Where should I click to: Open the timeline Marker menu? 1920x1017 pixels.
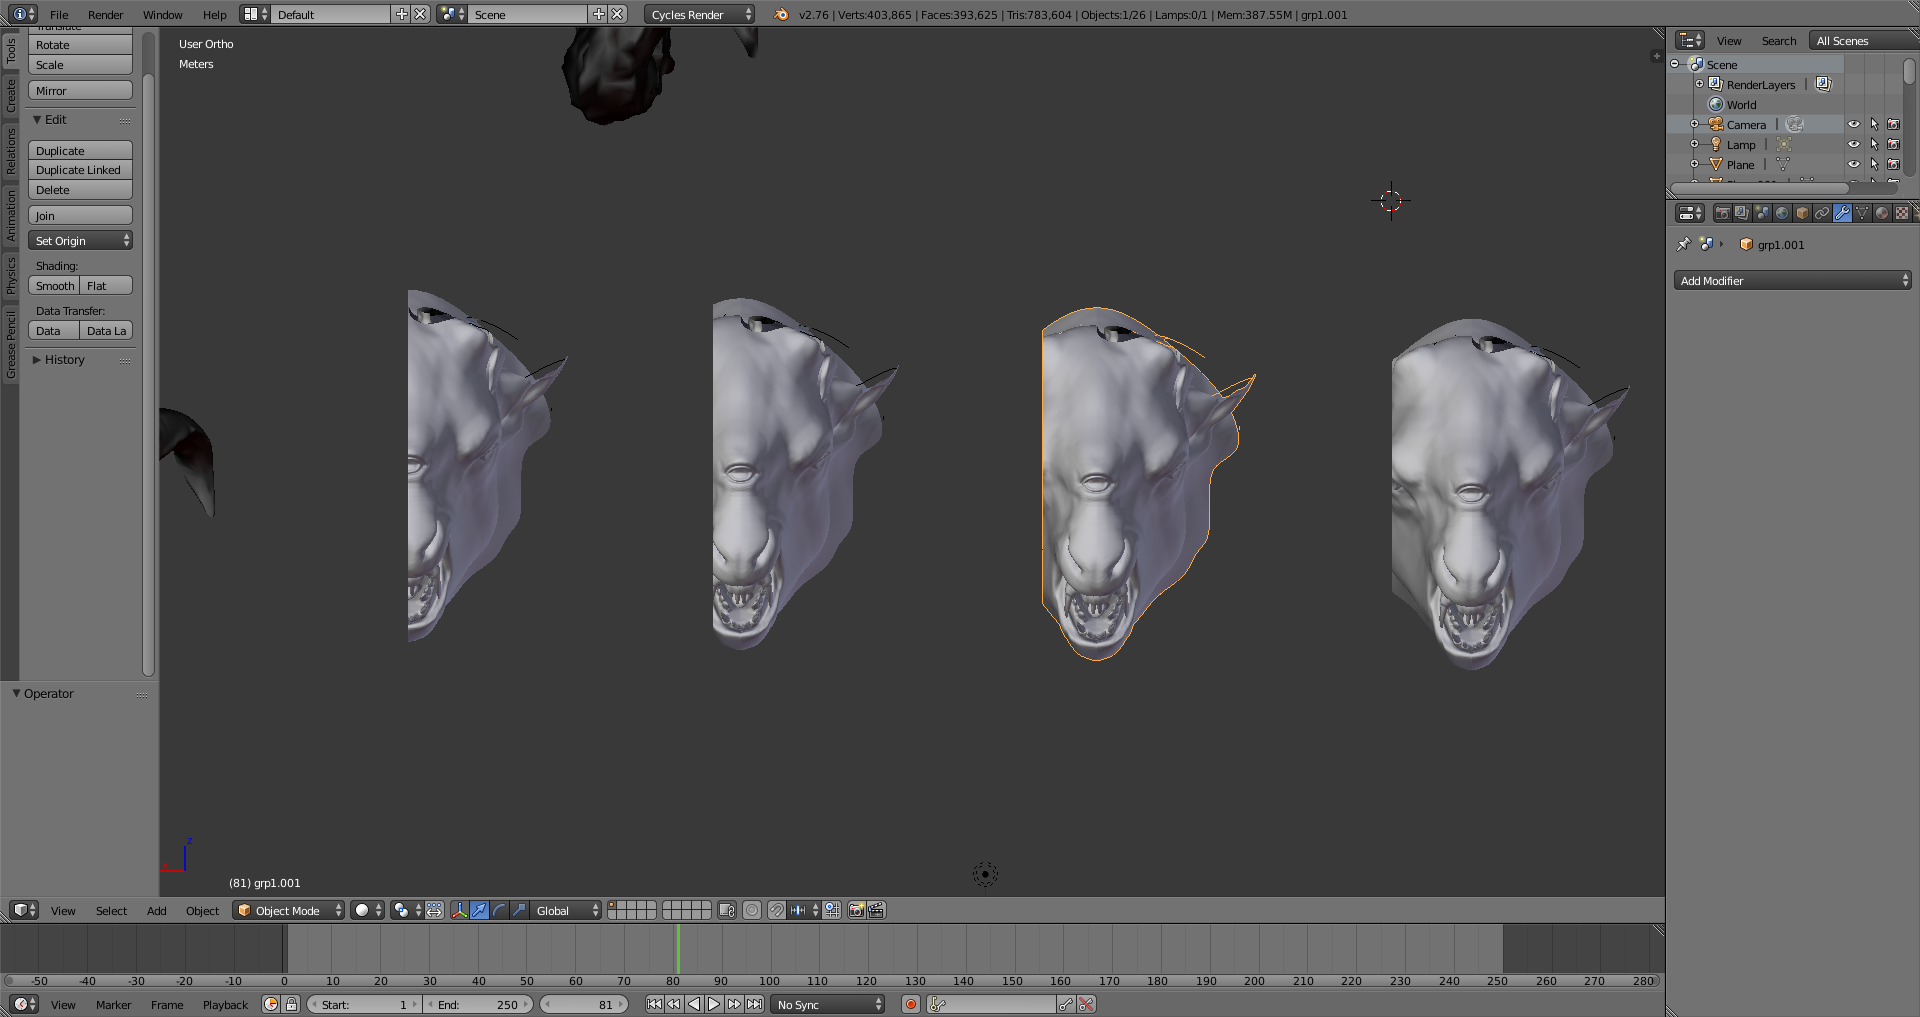(113, 1004)
